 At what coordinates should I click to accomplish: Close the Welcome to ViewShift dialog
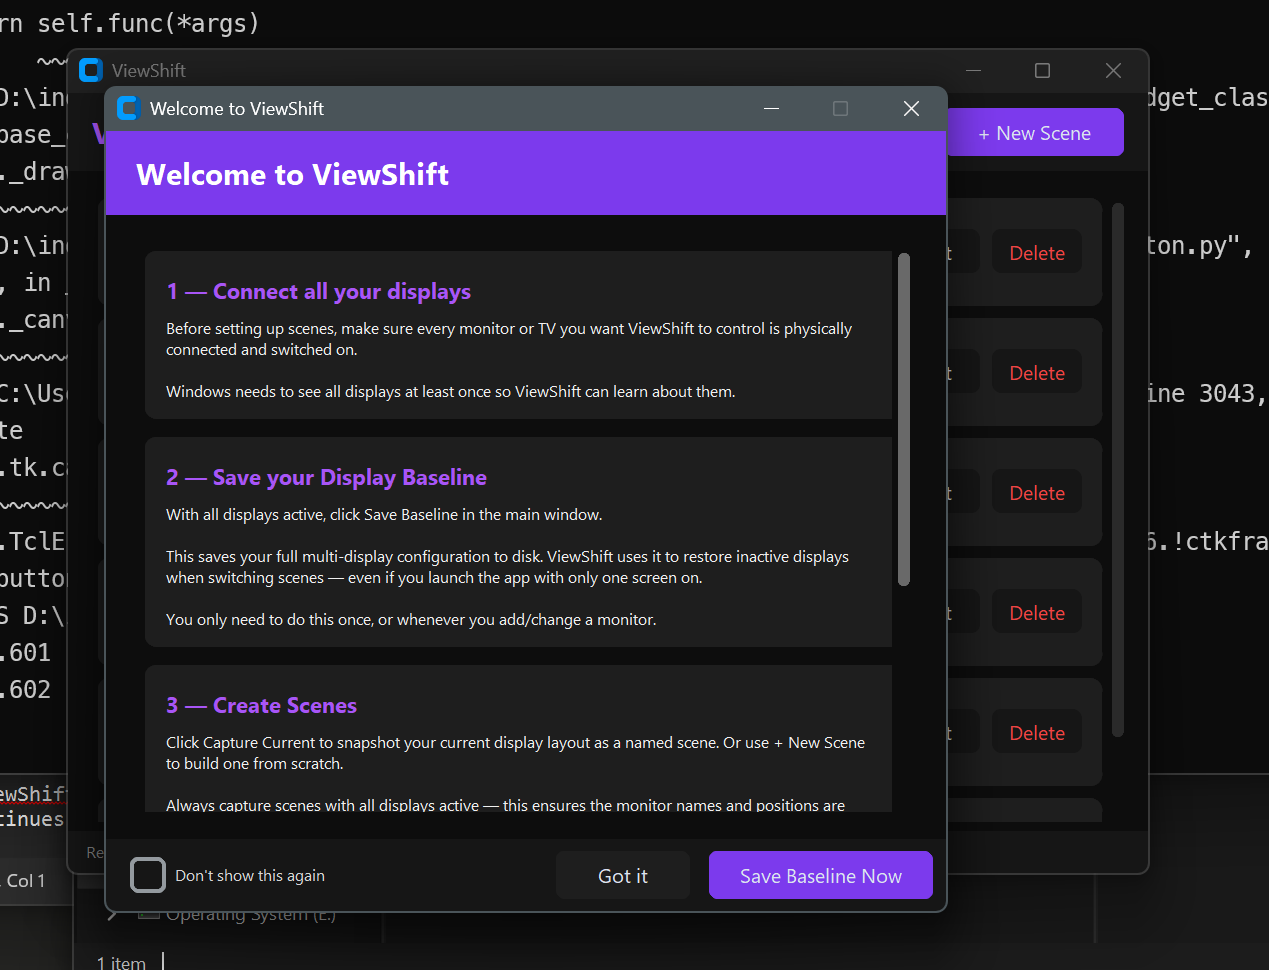coord(911,108)
